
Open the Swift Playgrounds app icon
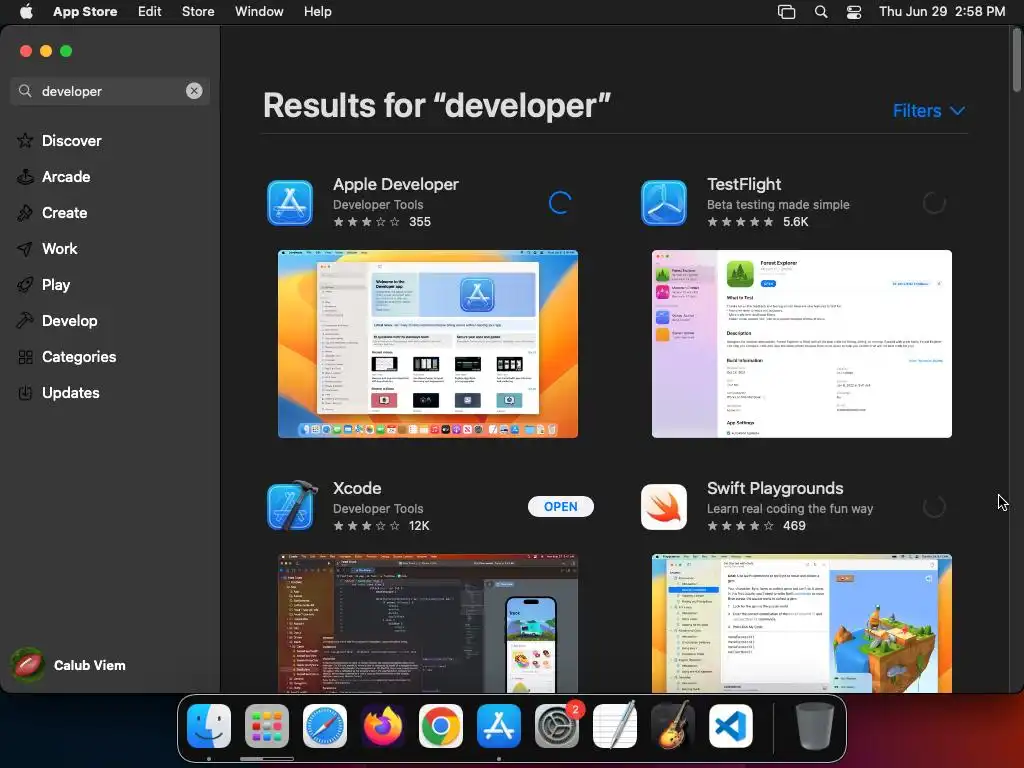tap(664, 507)
